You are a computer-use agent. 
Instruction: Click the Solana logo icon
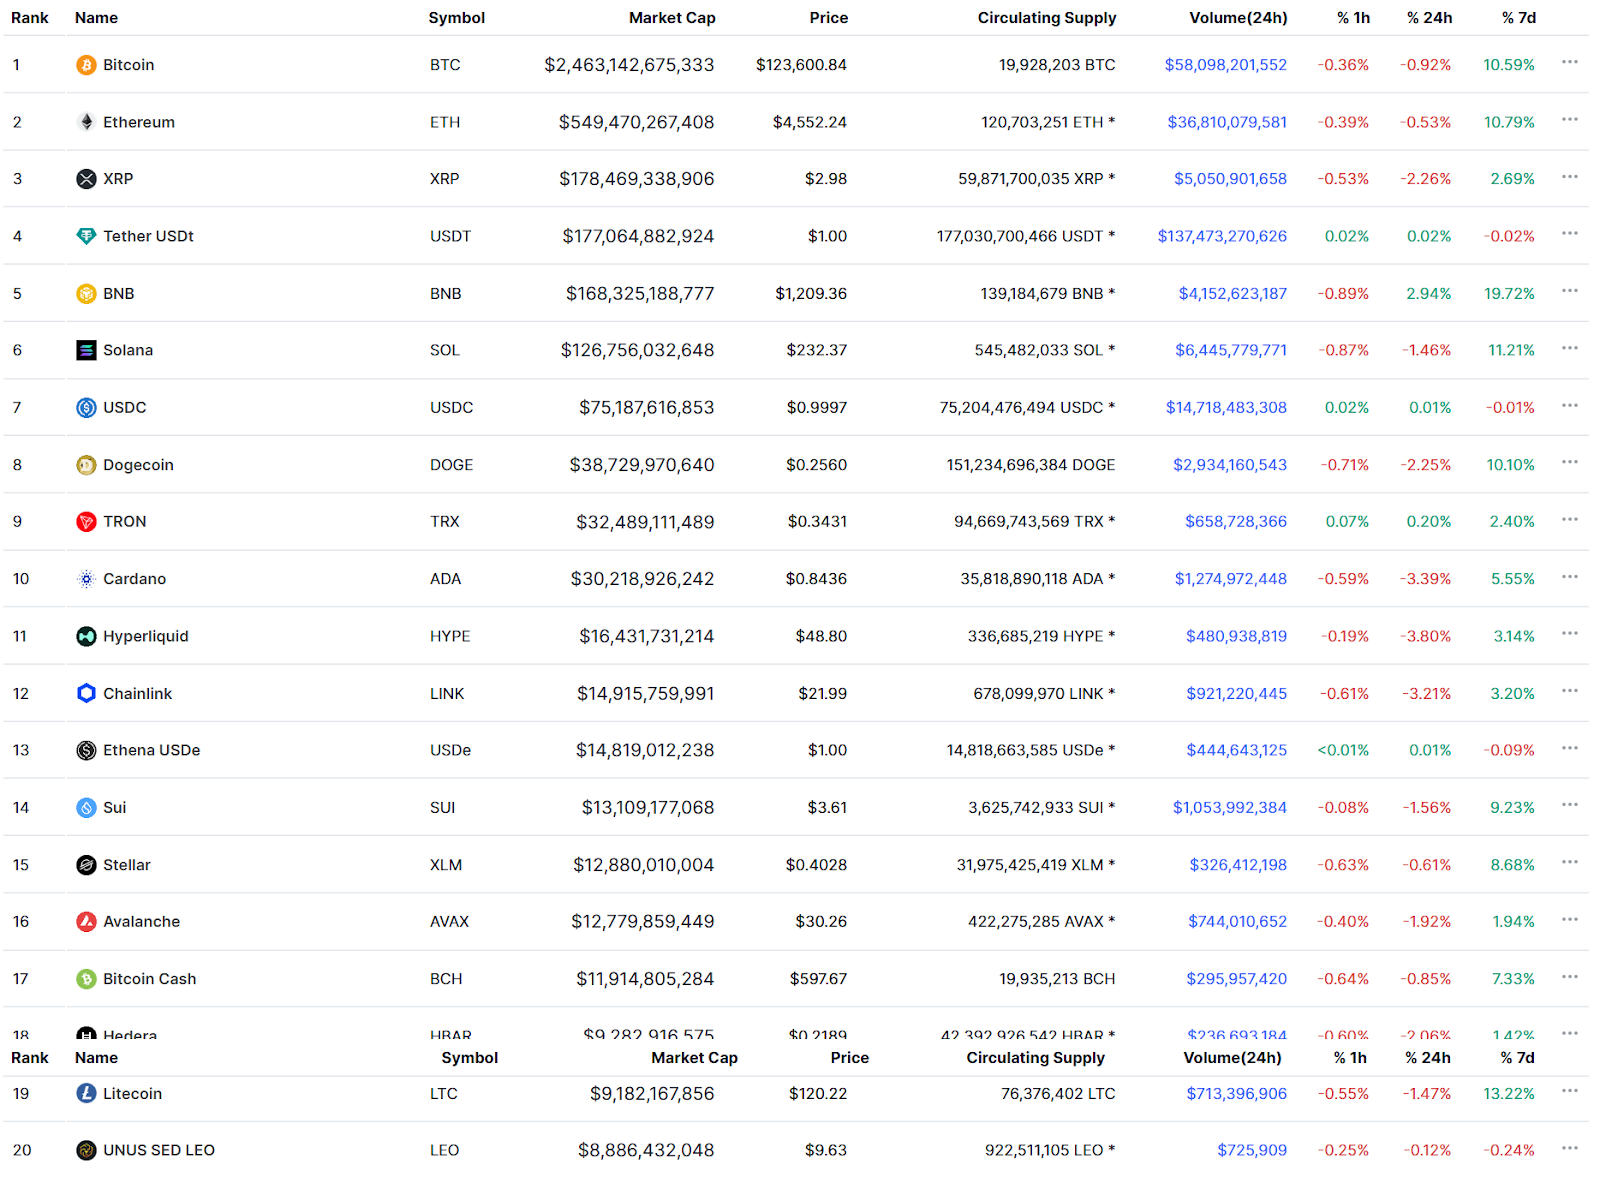click(86, 350)
